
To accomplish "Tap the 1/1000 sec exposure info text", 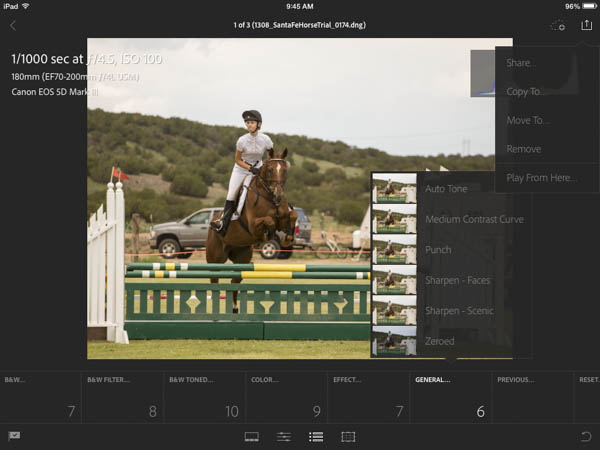I will coord(87,59).
